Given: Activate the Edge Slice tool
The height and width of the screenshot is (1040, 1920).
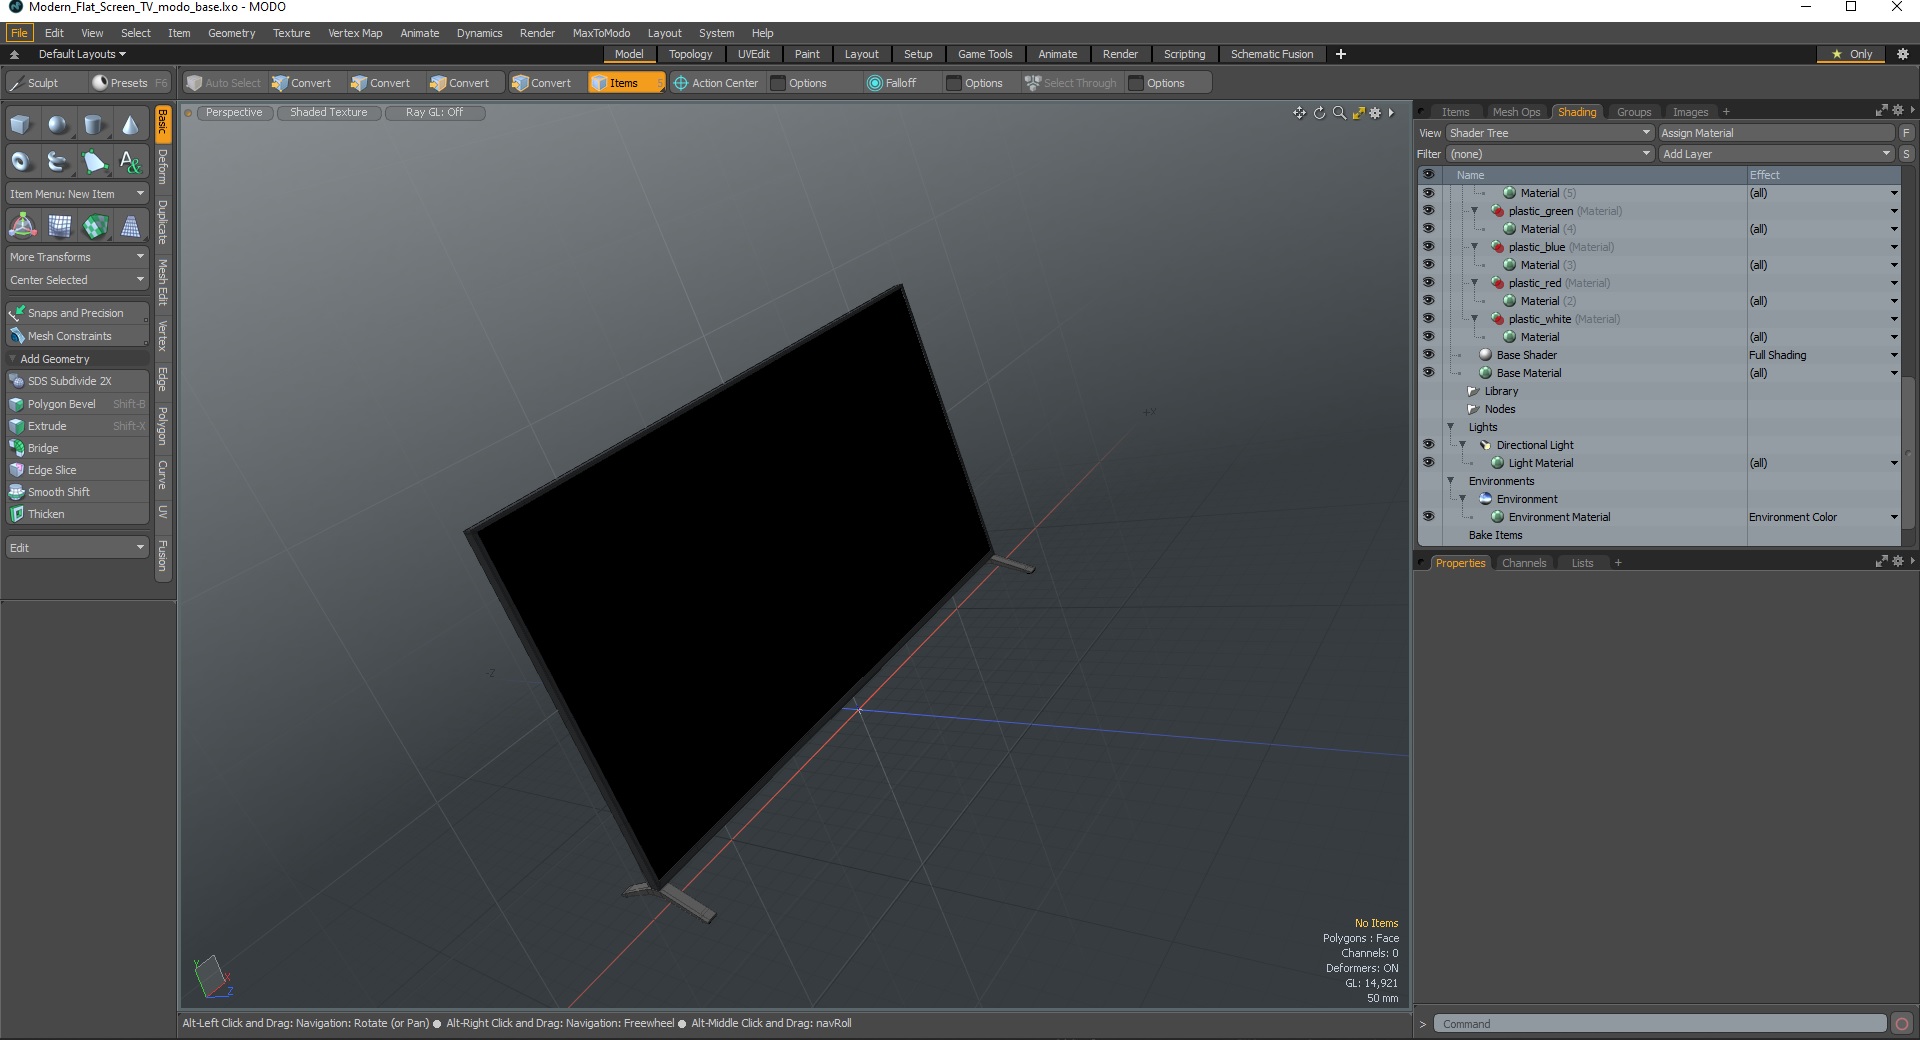Looking at the screenshot, I should click(x=77, y=470).
